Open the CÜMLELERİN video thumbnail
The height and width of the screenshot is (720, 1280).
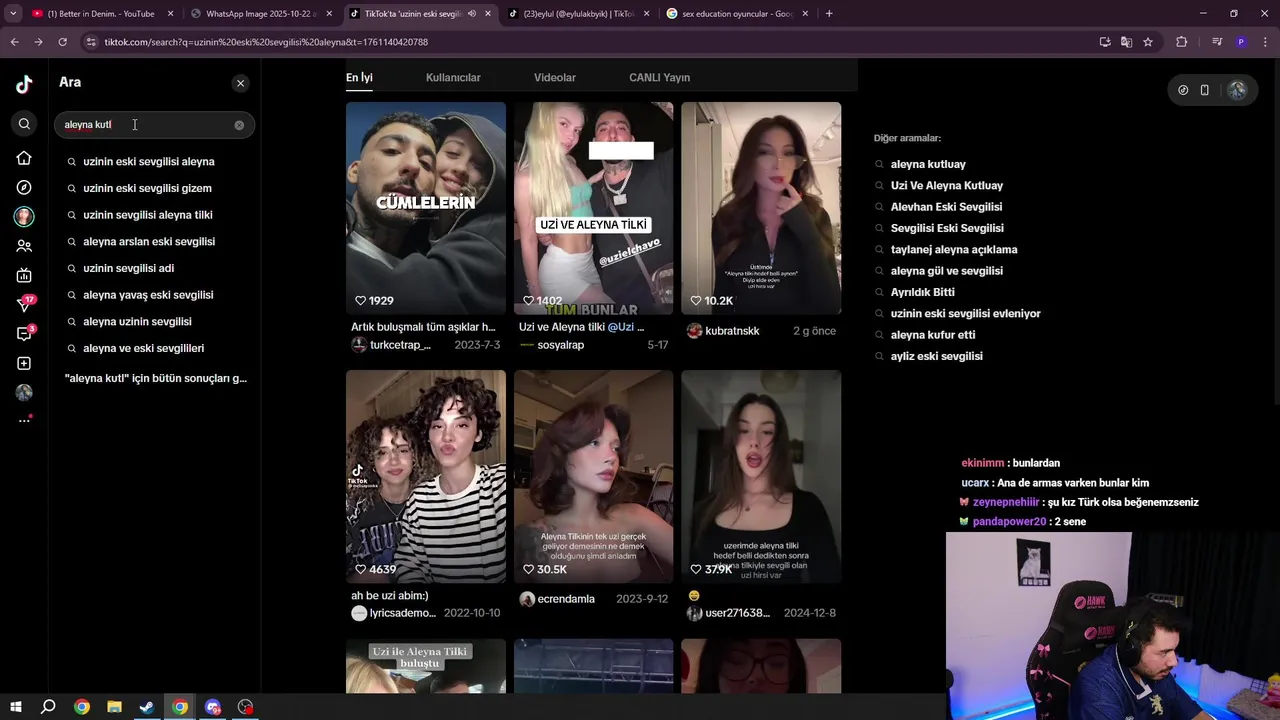pos(426,208)
